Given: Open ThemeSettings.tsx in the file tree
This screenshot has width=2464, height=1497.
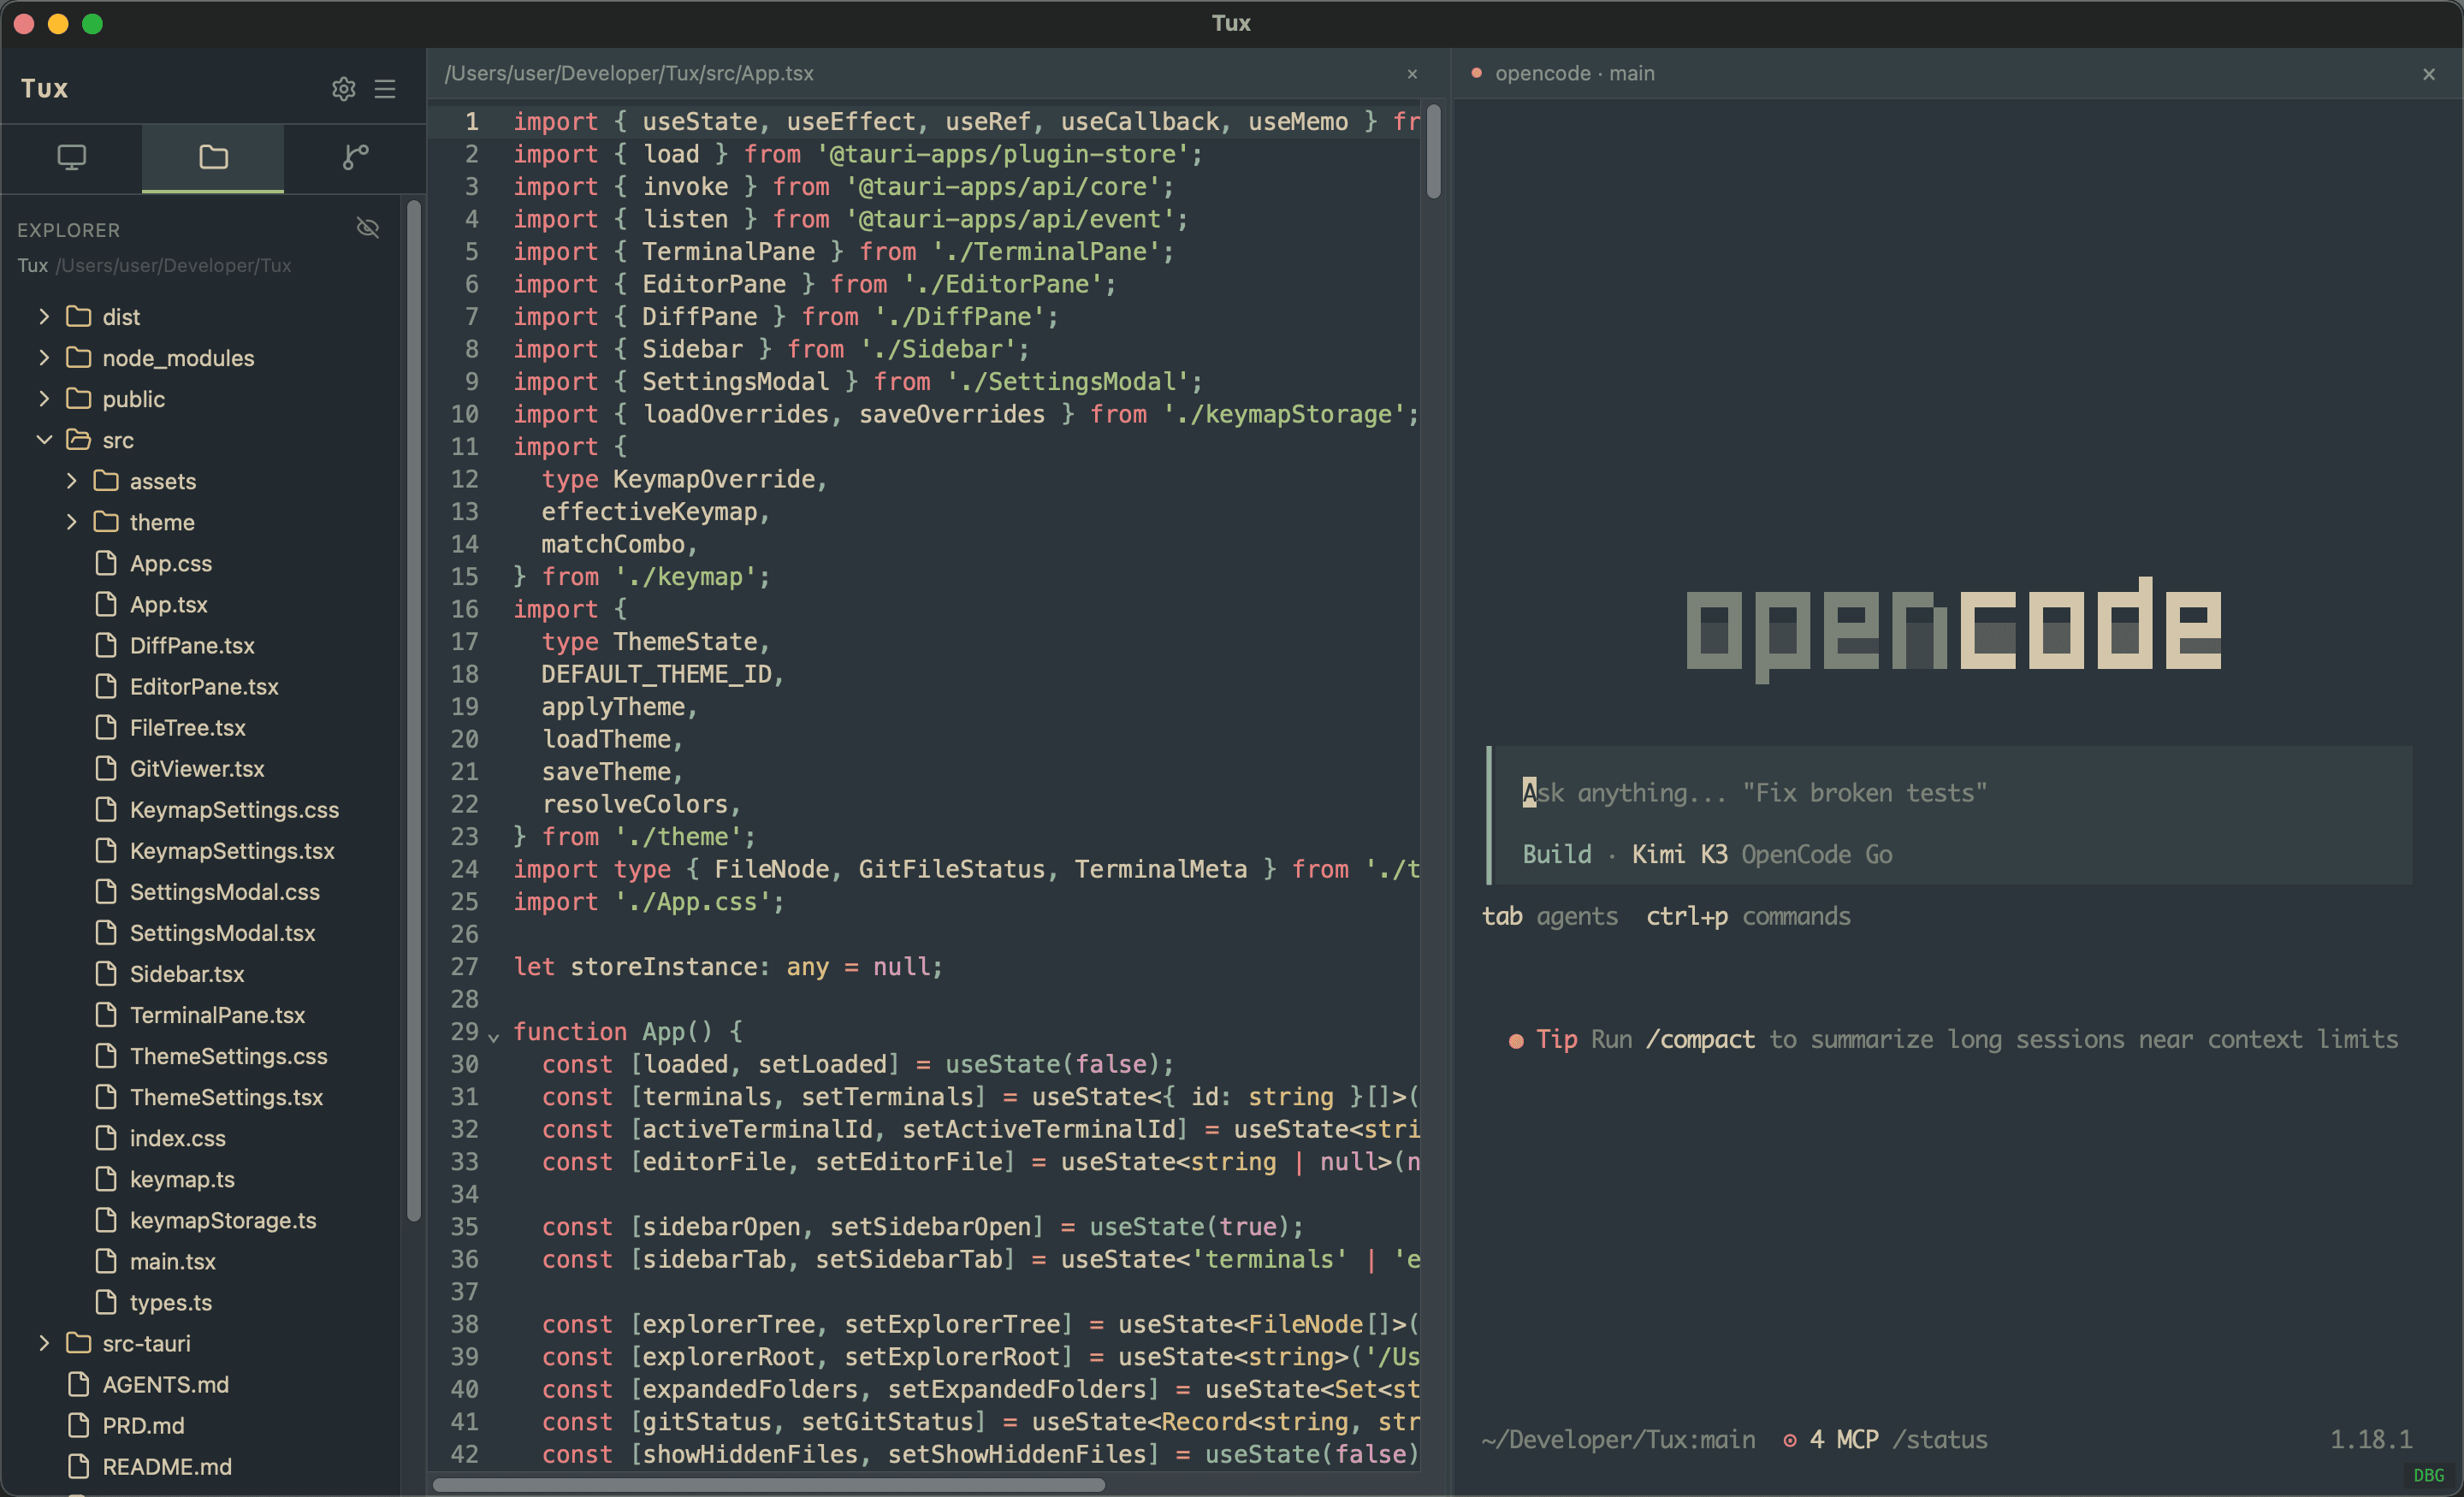Looking at the screenshot, I should tap(226, 1096).
